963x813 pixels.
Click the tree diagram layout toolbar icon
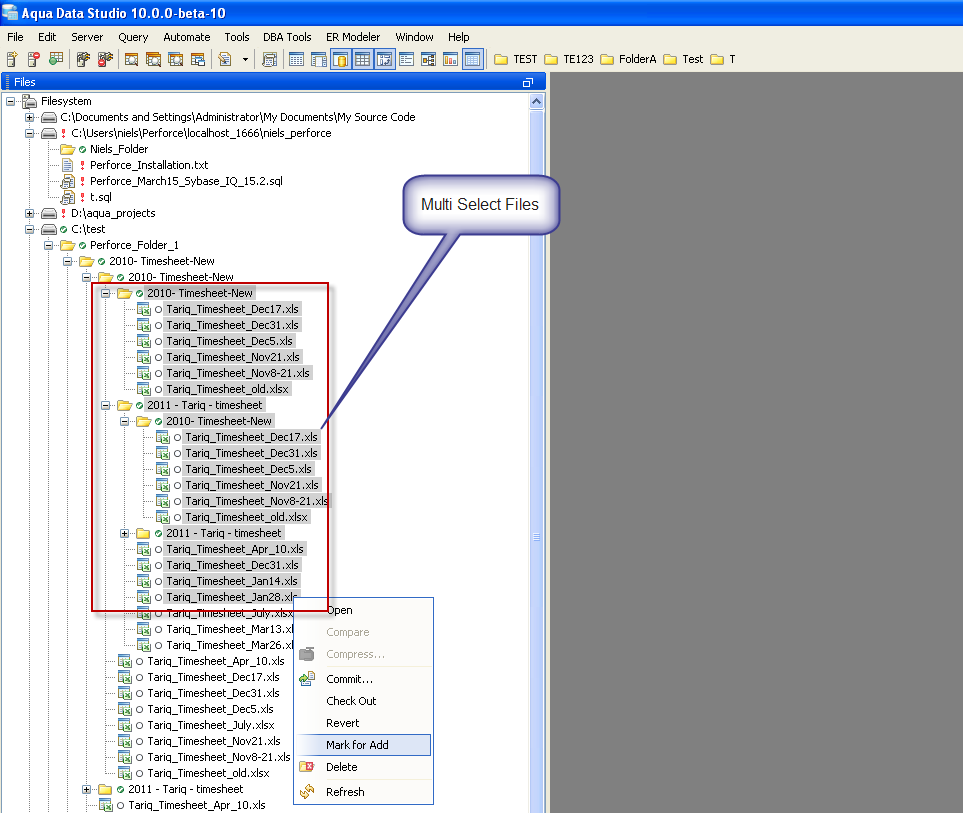click(x=429, y=59)
